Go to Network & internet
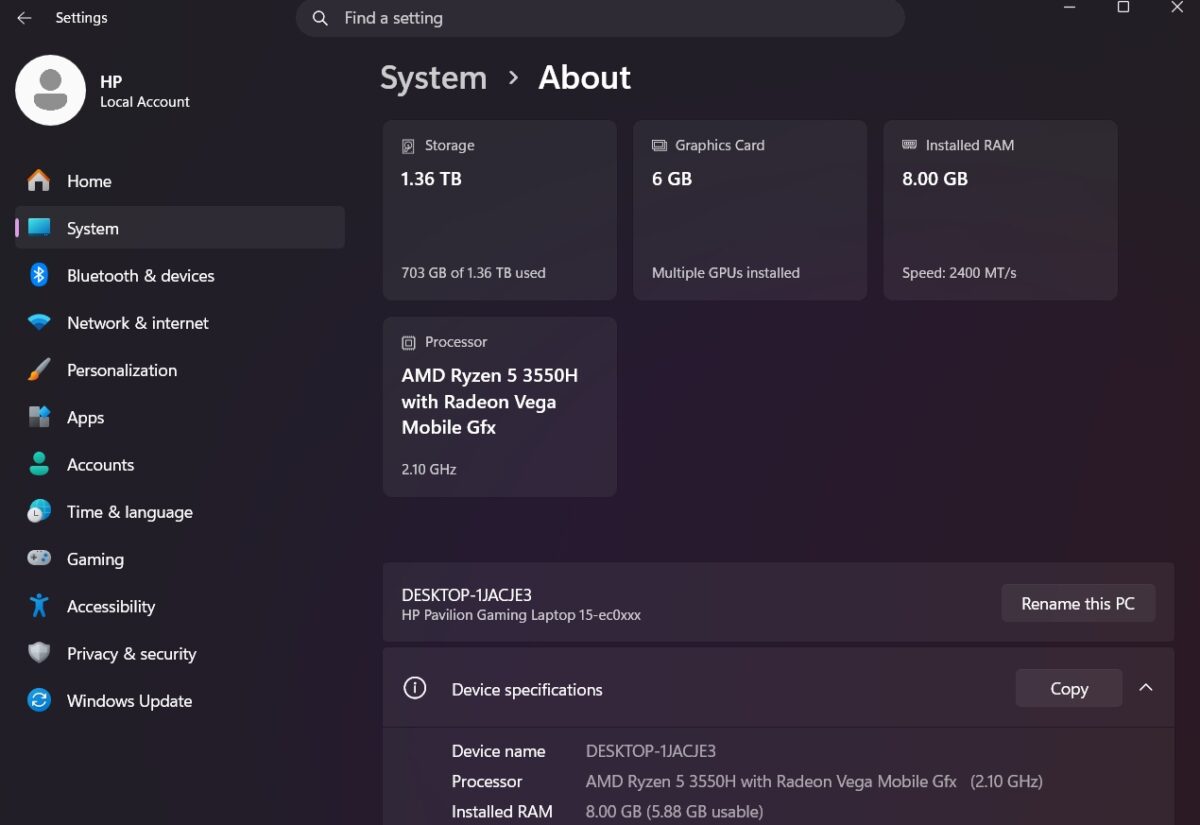Viewport: 1200px width, 825px height. (180, 323)
